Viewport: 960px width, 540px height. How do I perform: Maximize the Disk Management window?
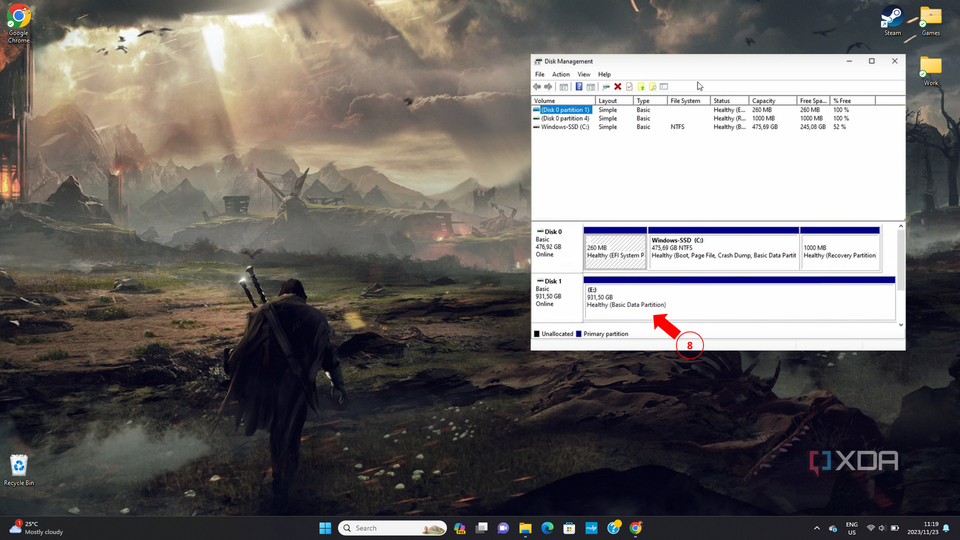(x=872, y=61)
